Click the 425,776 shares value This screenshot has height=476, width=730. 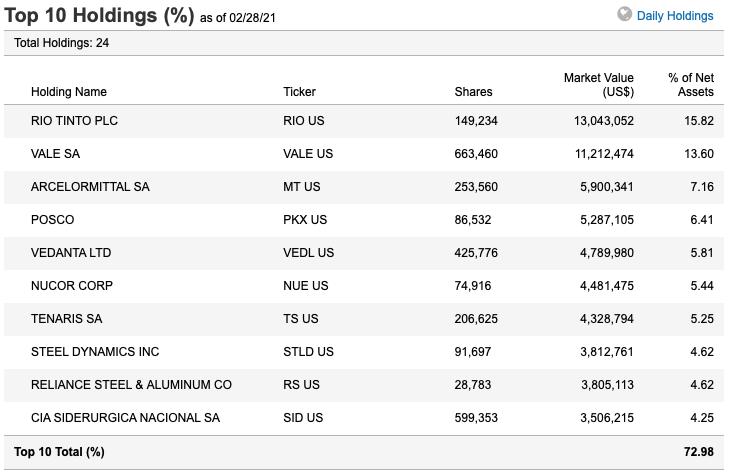point(476,253)
